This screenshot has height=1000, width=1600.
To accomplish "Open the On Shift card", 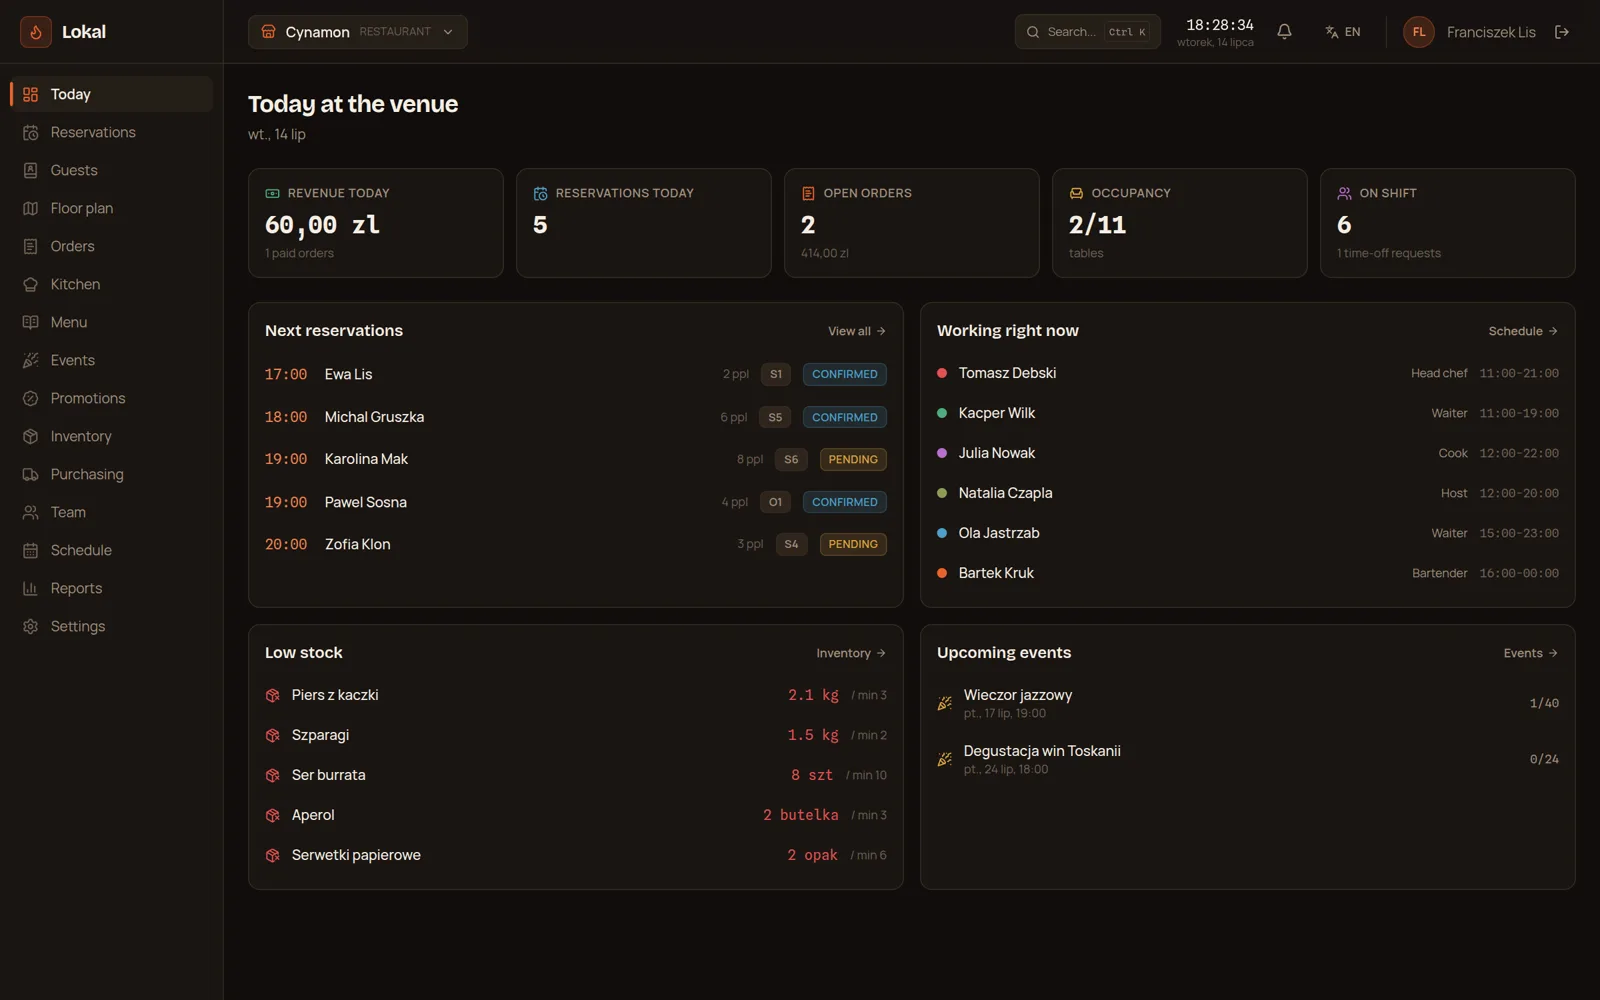I will (1448, 223).
